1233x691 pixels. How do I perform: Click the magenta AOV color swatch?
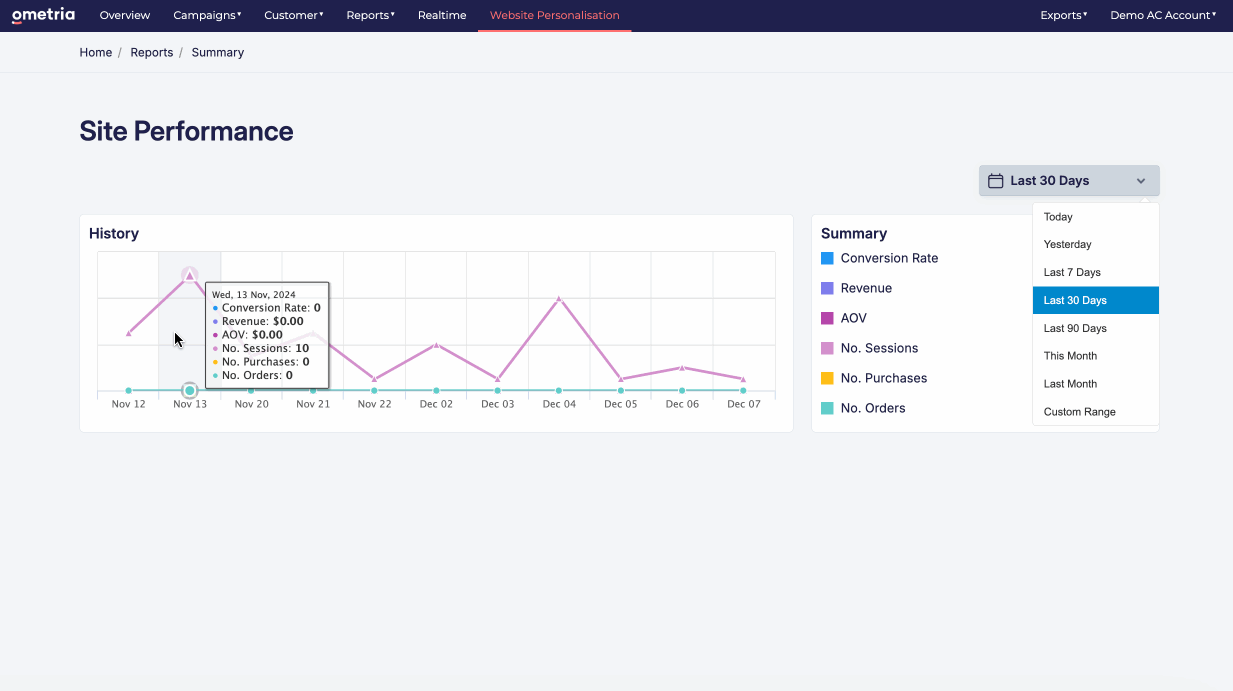(827, 318)
